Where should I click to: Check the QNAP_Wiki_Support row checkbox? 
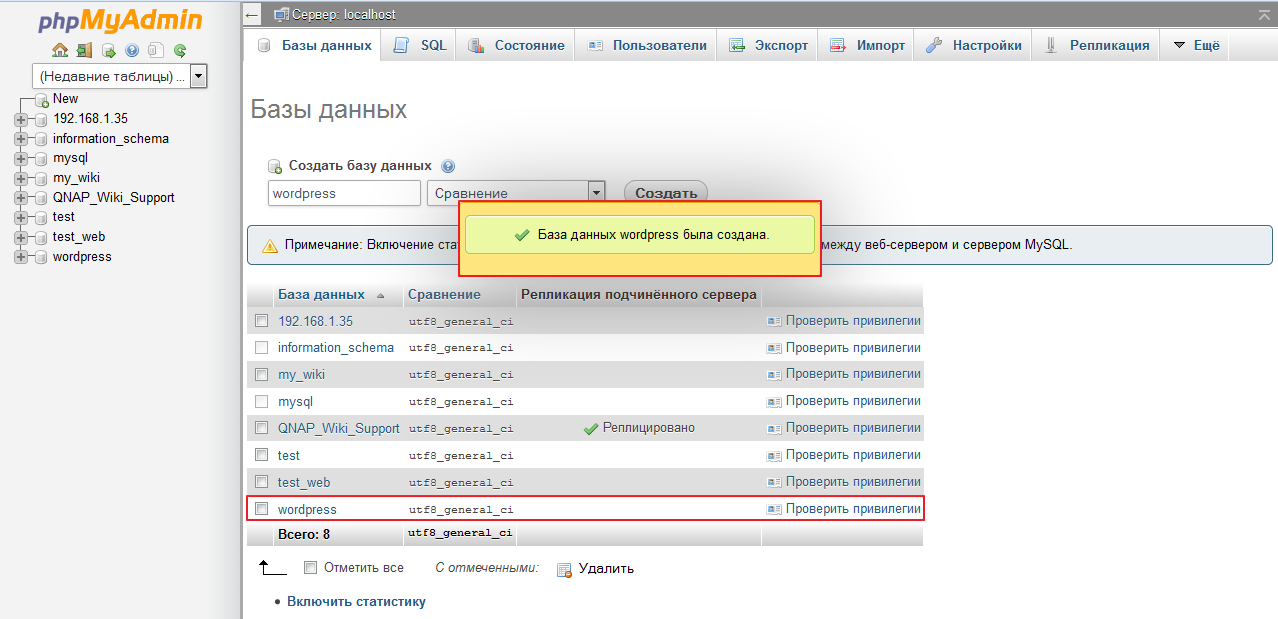click(261, 428)
